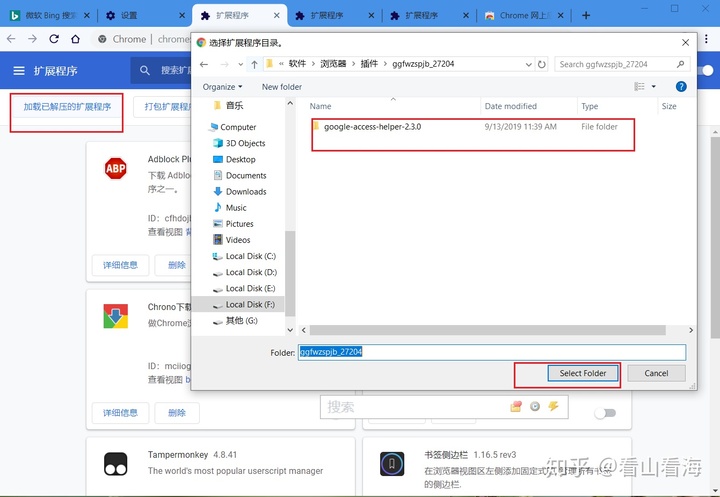Click the Select Folder button
This screenshot has width=720, height=497.
coord(583,373)
